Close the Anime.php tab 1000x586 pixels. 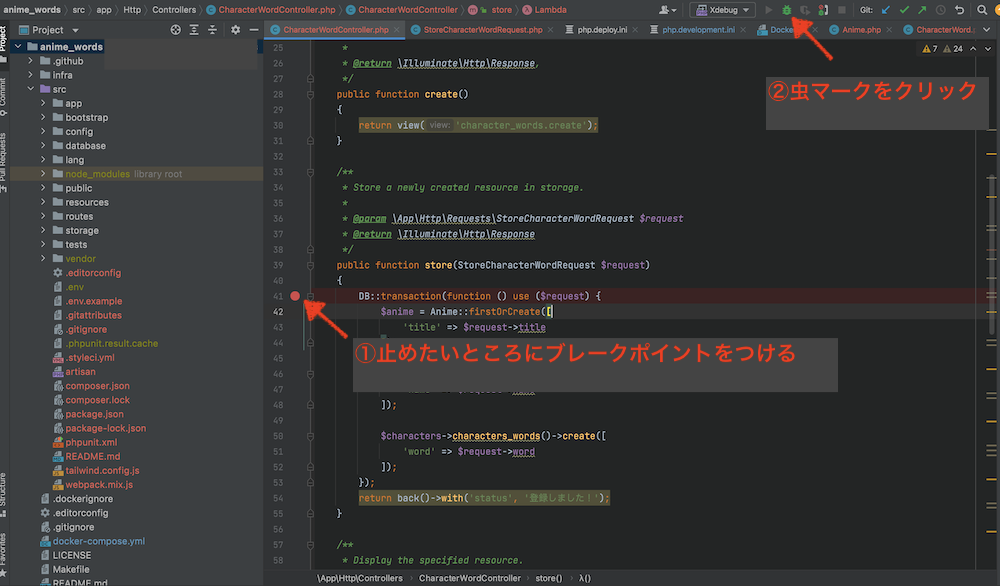(889, 30)
